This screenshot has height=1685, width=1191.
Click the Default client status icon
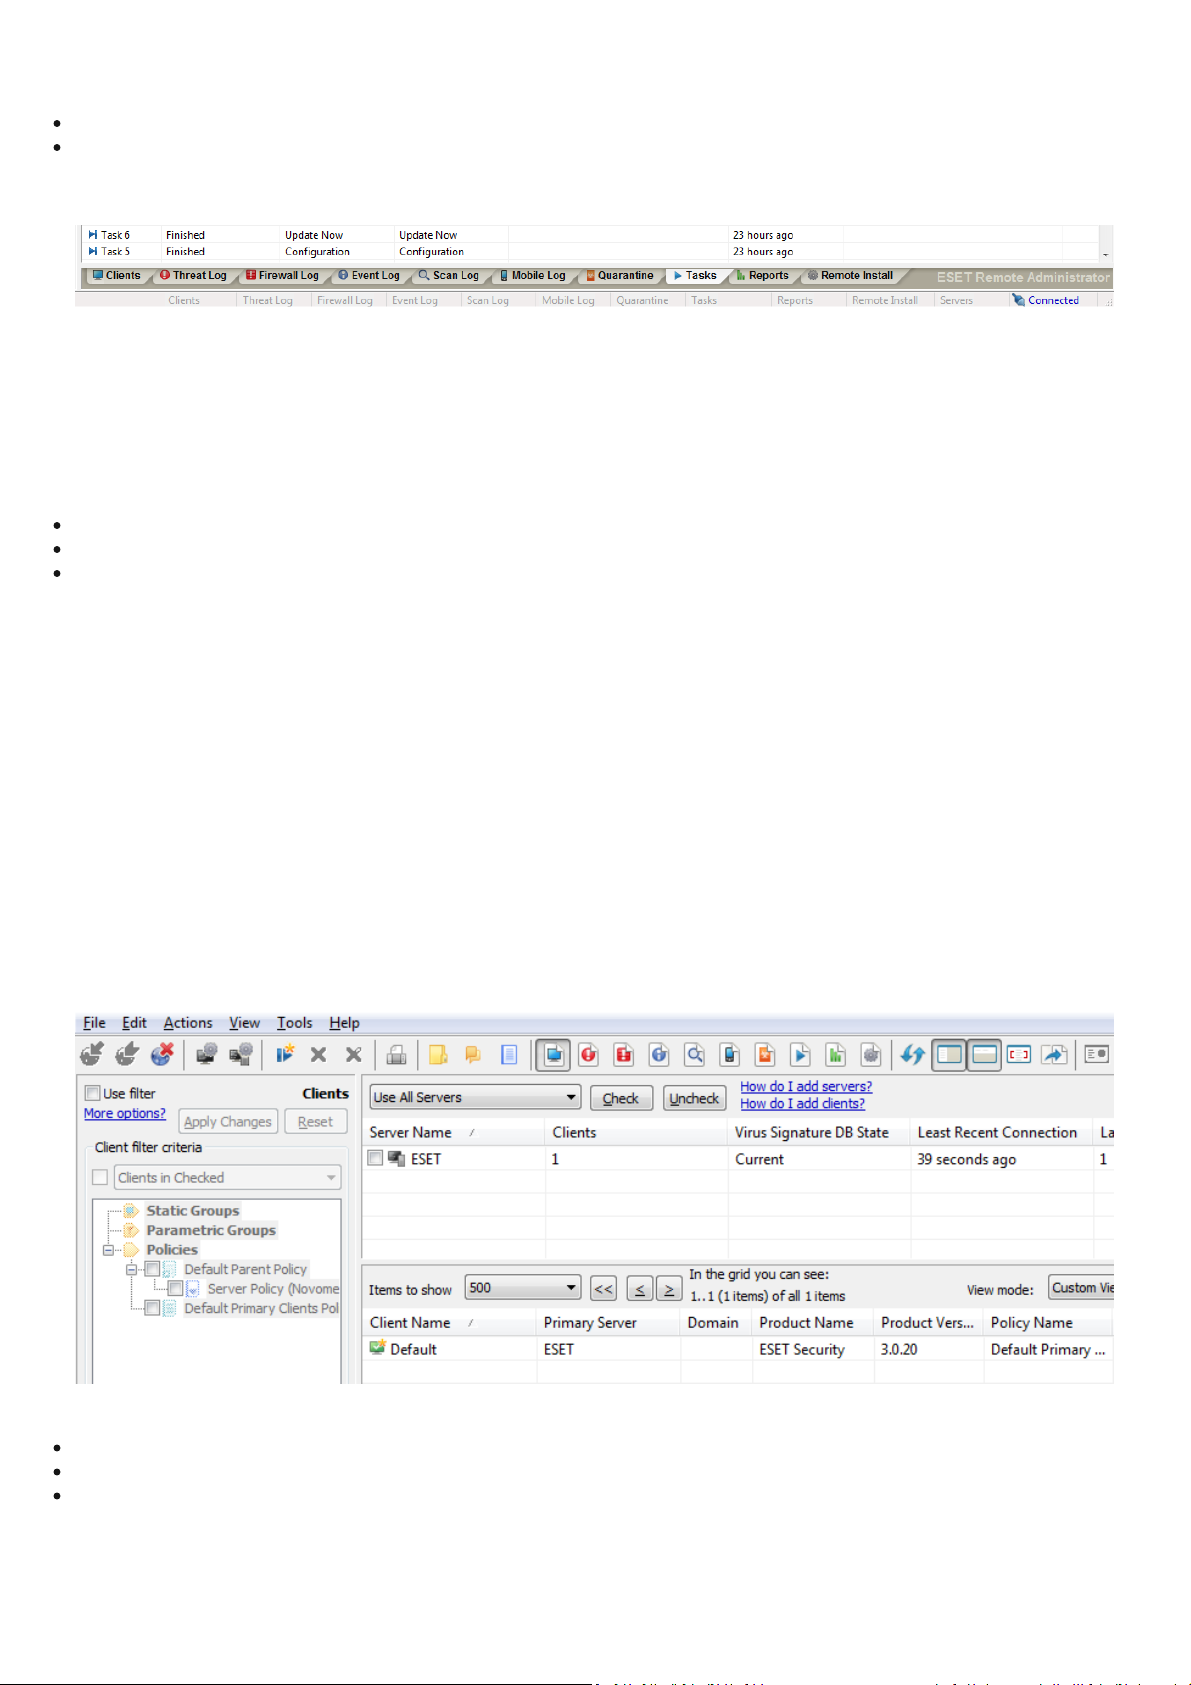[377, 1348]
